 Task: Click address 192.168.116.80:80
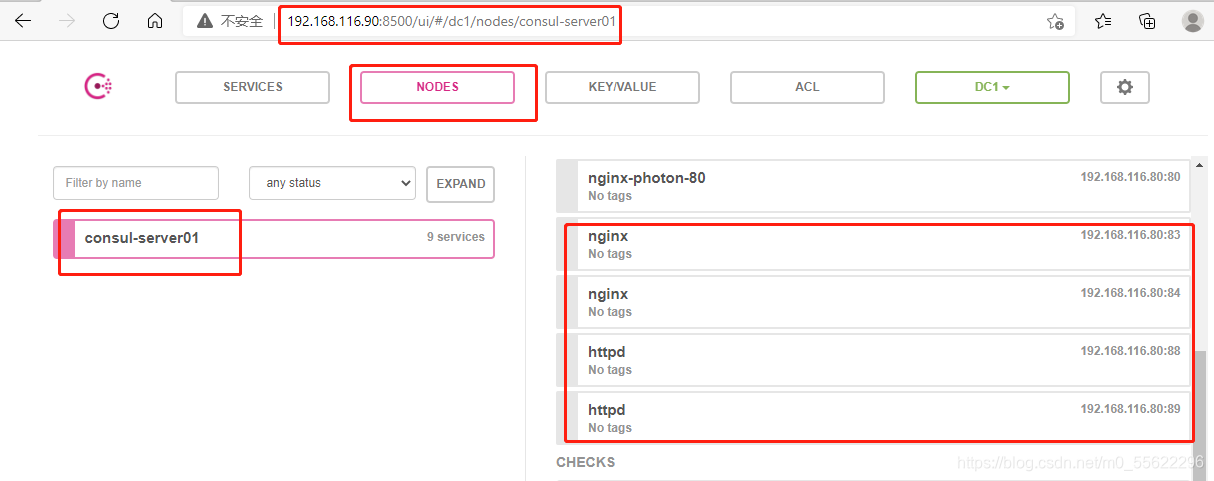point(1130,176)
